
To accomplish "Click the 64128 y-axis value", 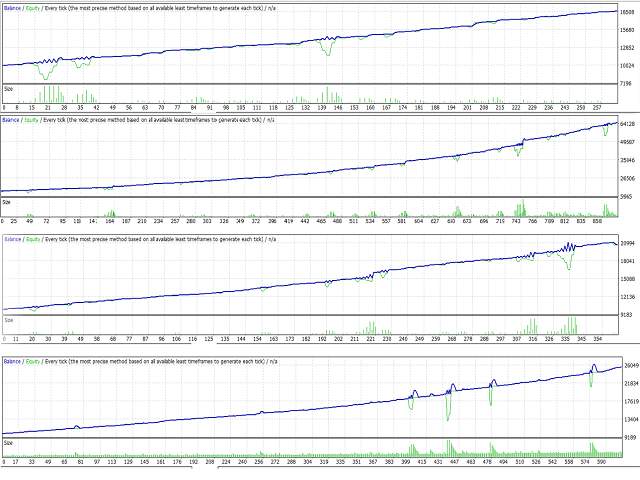I will (627, 124).
